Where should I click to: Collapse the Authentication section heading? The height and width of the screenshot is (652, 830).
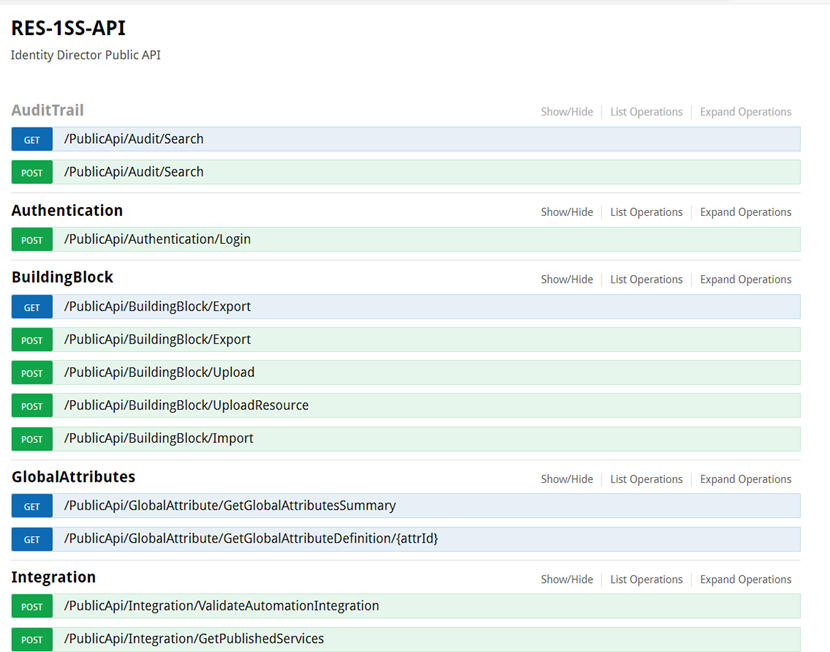67,211
